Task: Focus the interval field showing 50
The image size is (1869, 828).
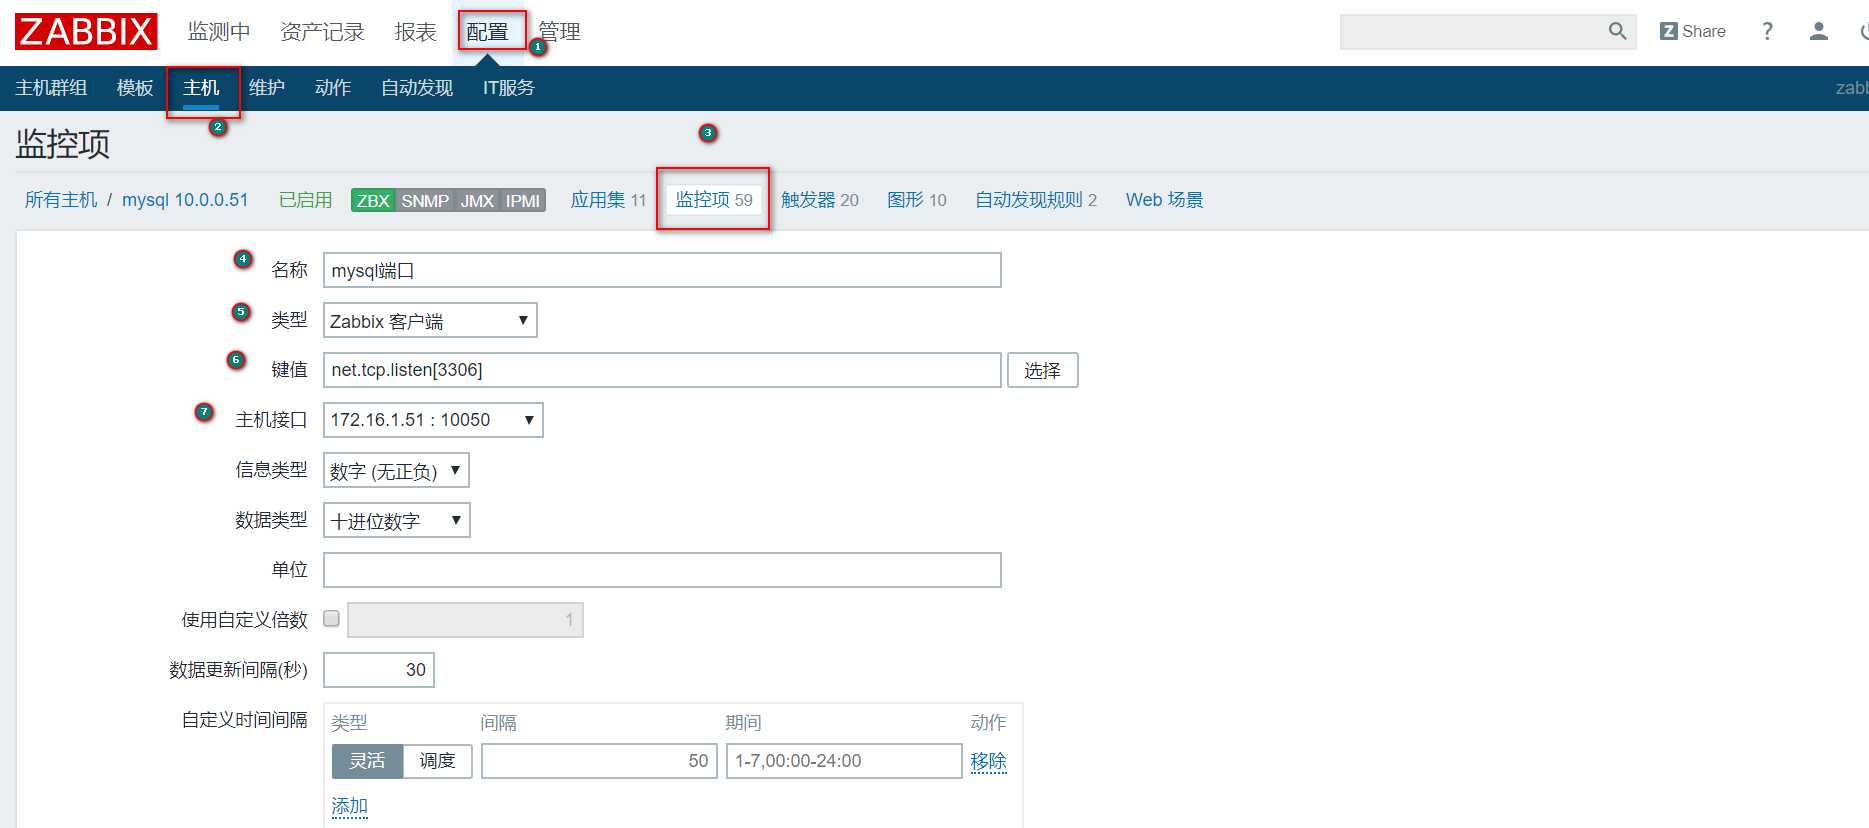Action: (x=599, y=761)
